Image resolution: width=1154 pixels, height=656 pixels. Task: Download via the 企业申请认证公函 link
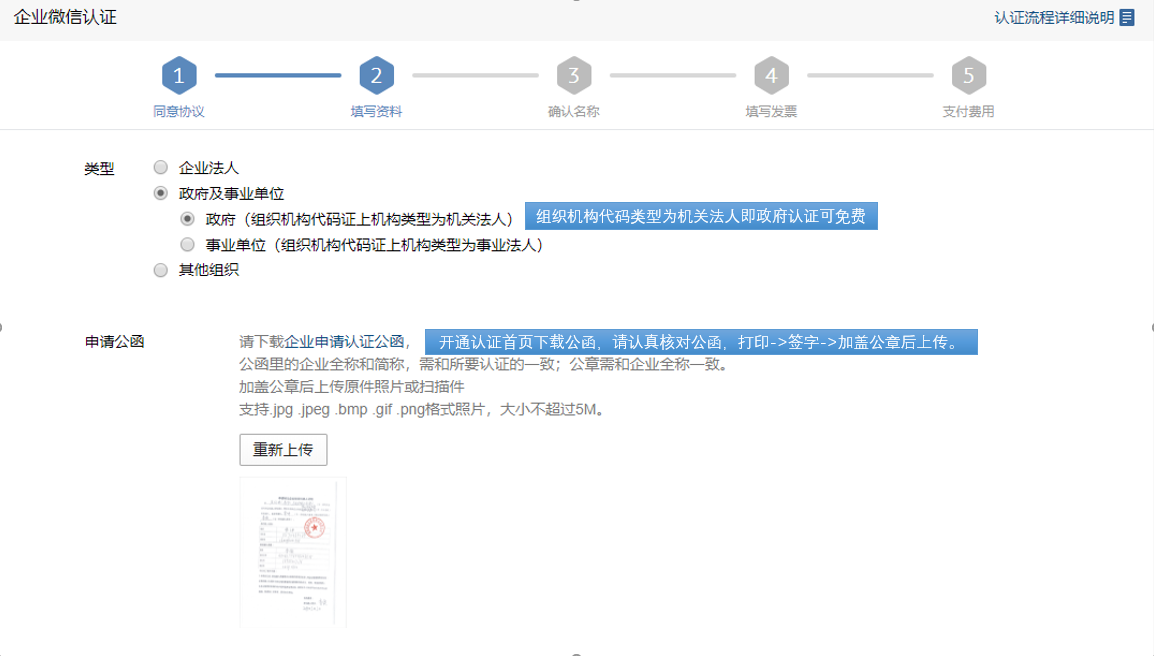[x=344, y=342]
